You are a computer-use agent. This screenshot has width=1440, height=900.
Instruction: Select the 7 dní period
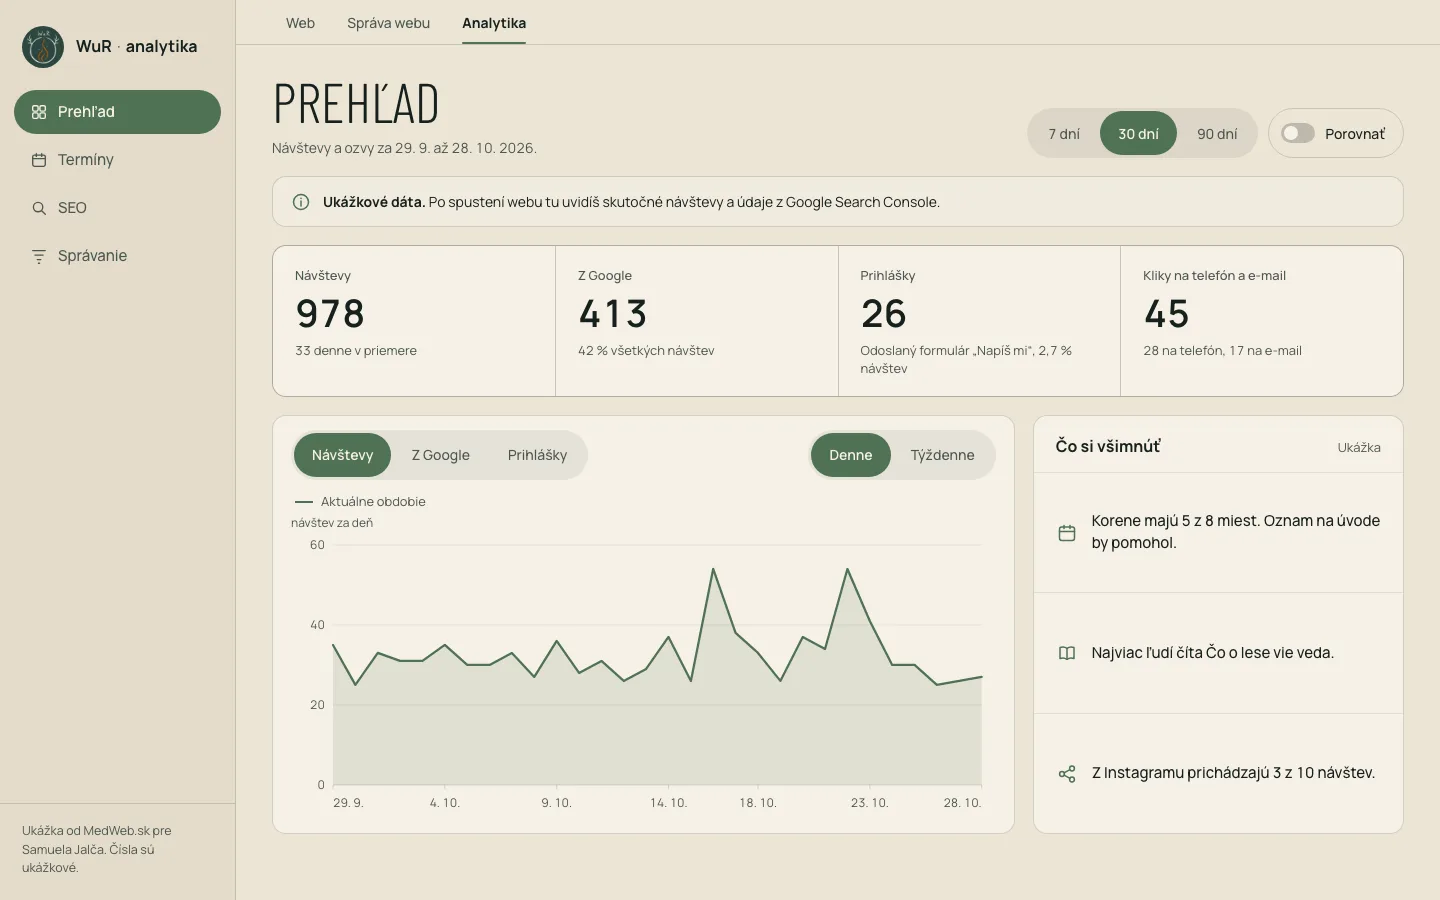coord(1064,133)
